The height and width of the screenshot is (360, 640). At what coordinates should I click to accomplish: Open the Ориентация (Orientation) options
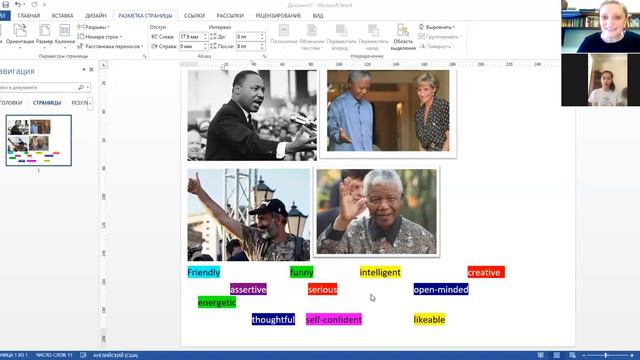(x=20, y=36)
